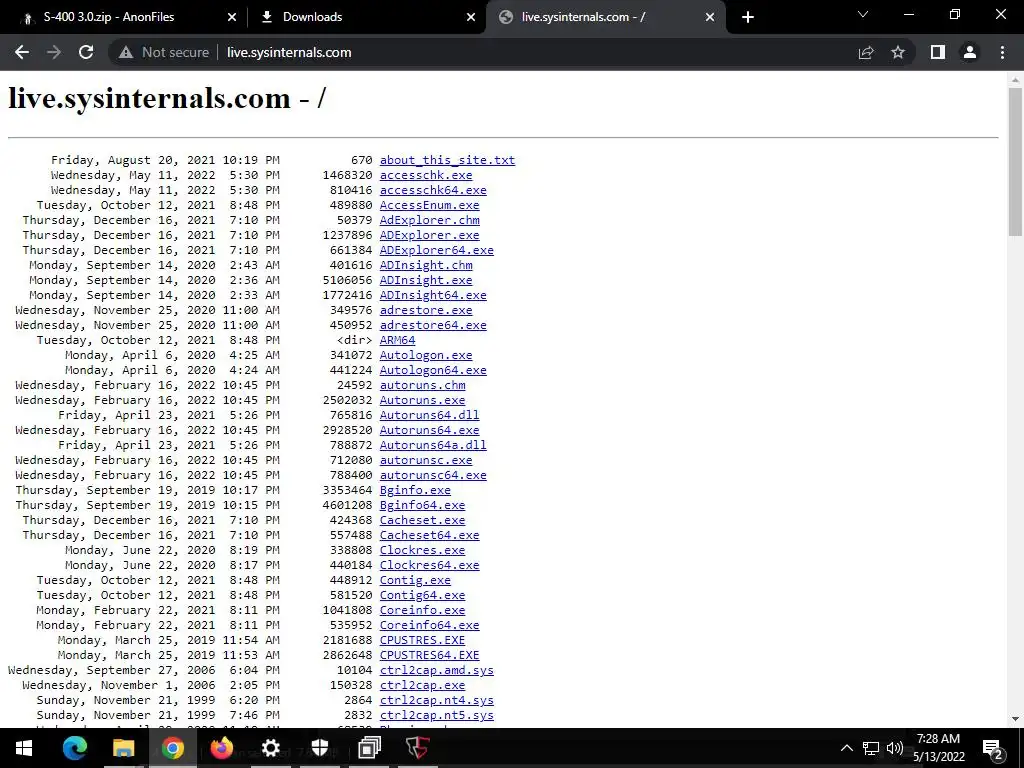
Task: Download Bginfo.exe
Action: coord(415,490)
